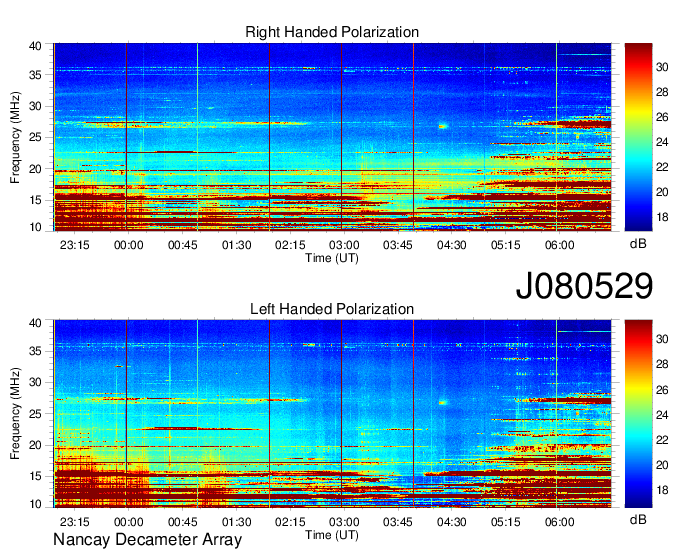Screen dimensions: 680x552
Task: Click 'Frequency (MHz)' axis label of bottom plot
Action: click(x=15, y=414)
